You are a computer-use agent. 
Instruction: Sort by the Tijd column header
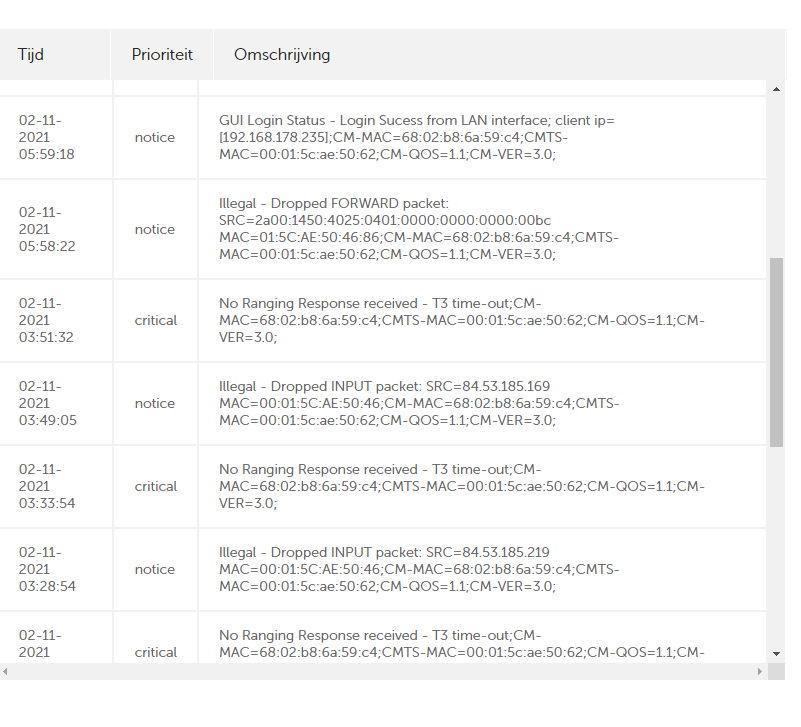[x=31, y=55]
